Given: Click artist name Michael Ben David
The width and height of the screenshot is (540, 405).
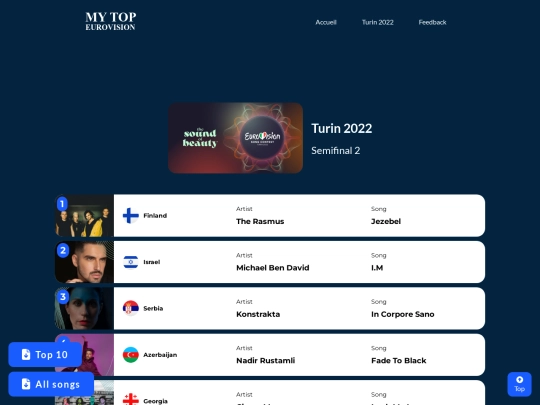Looking at the screenshot, I should (x=273, y=268).
